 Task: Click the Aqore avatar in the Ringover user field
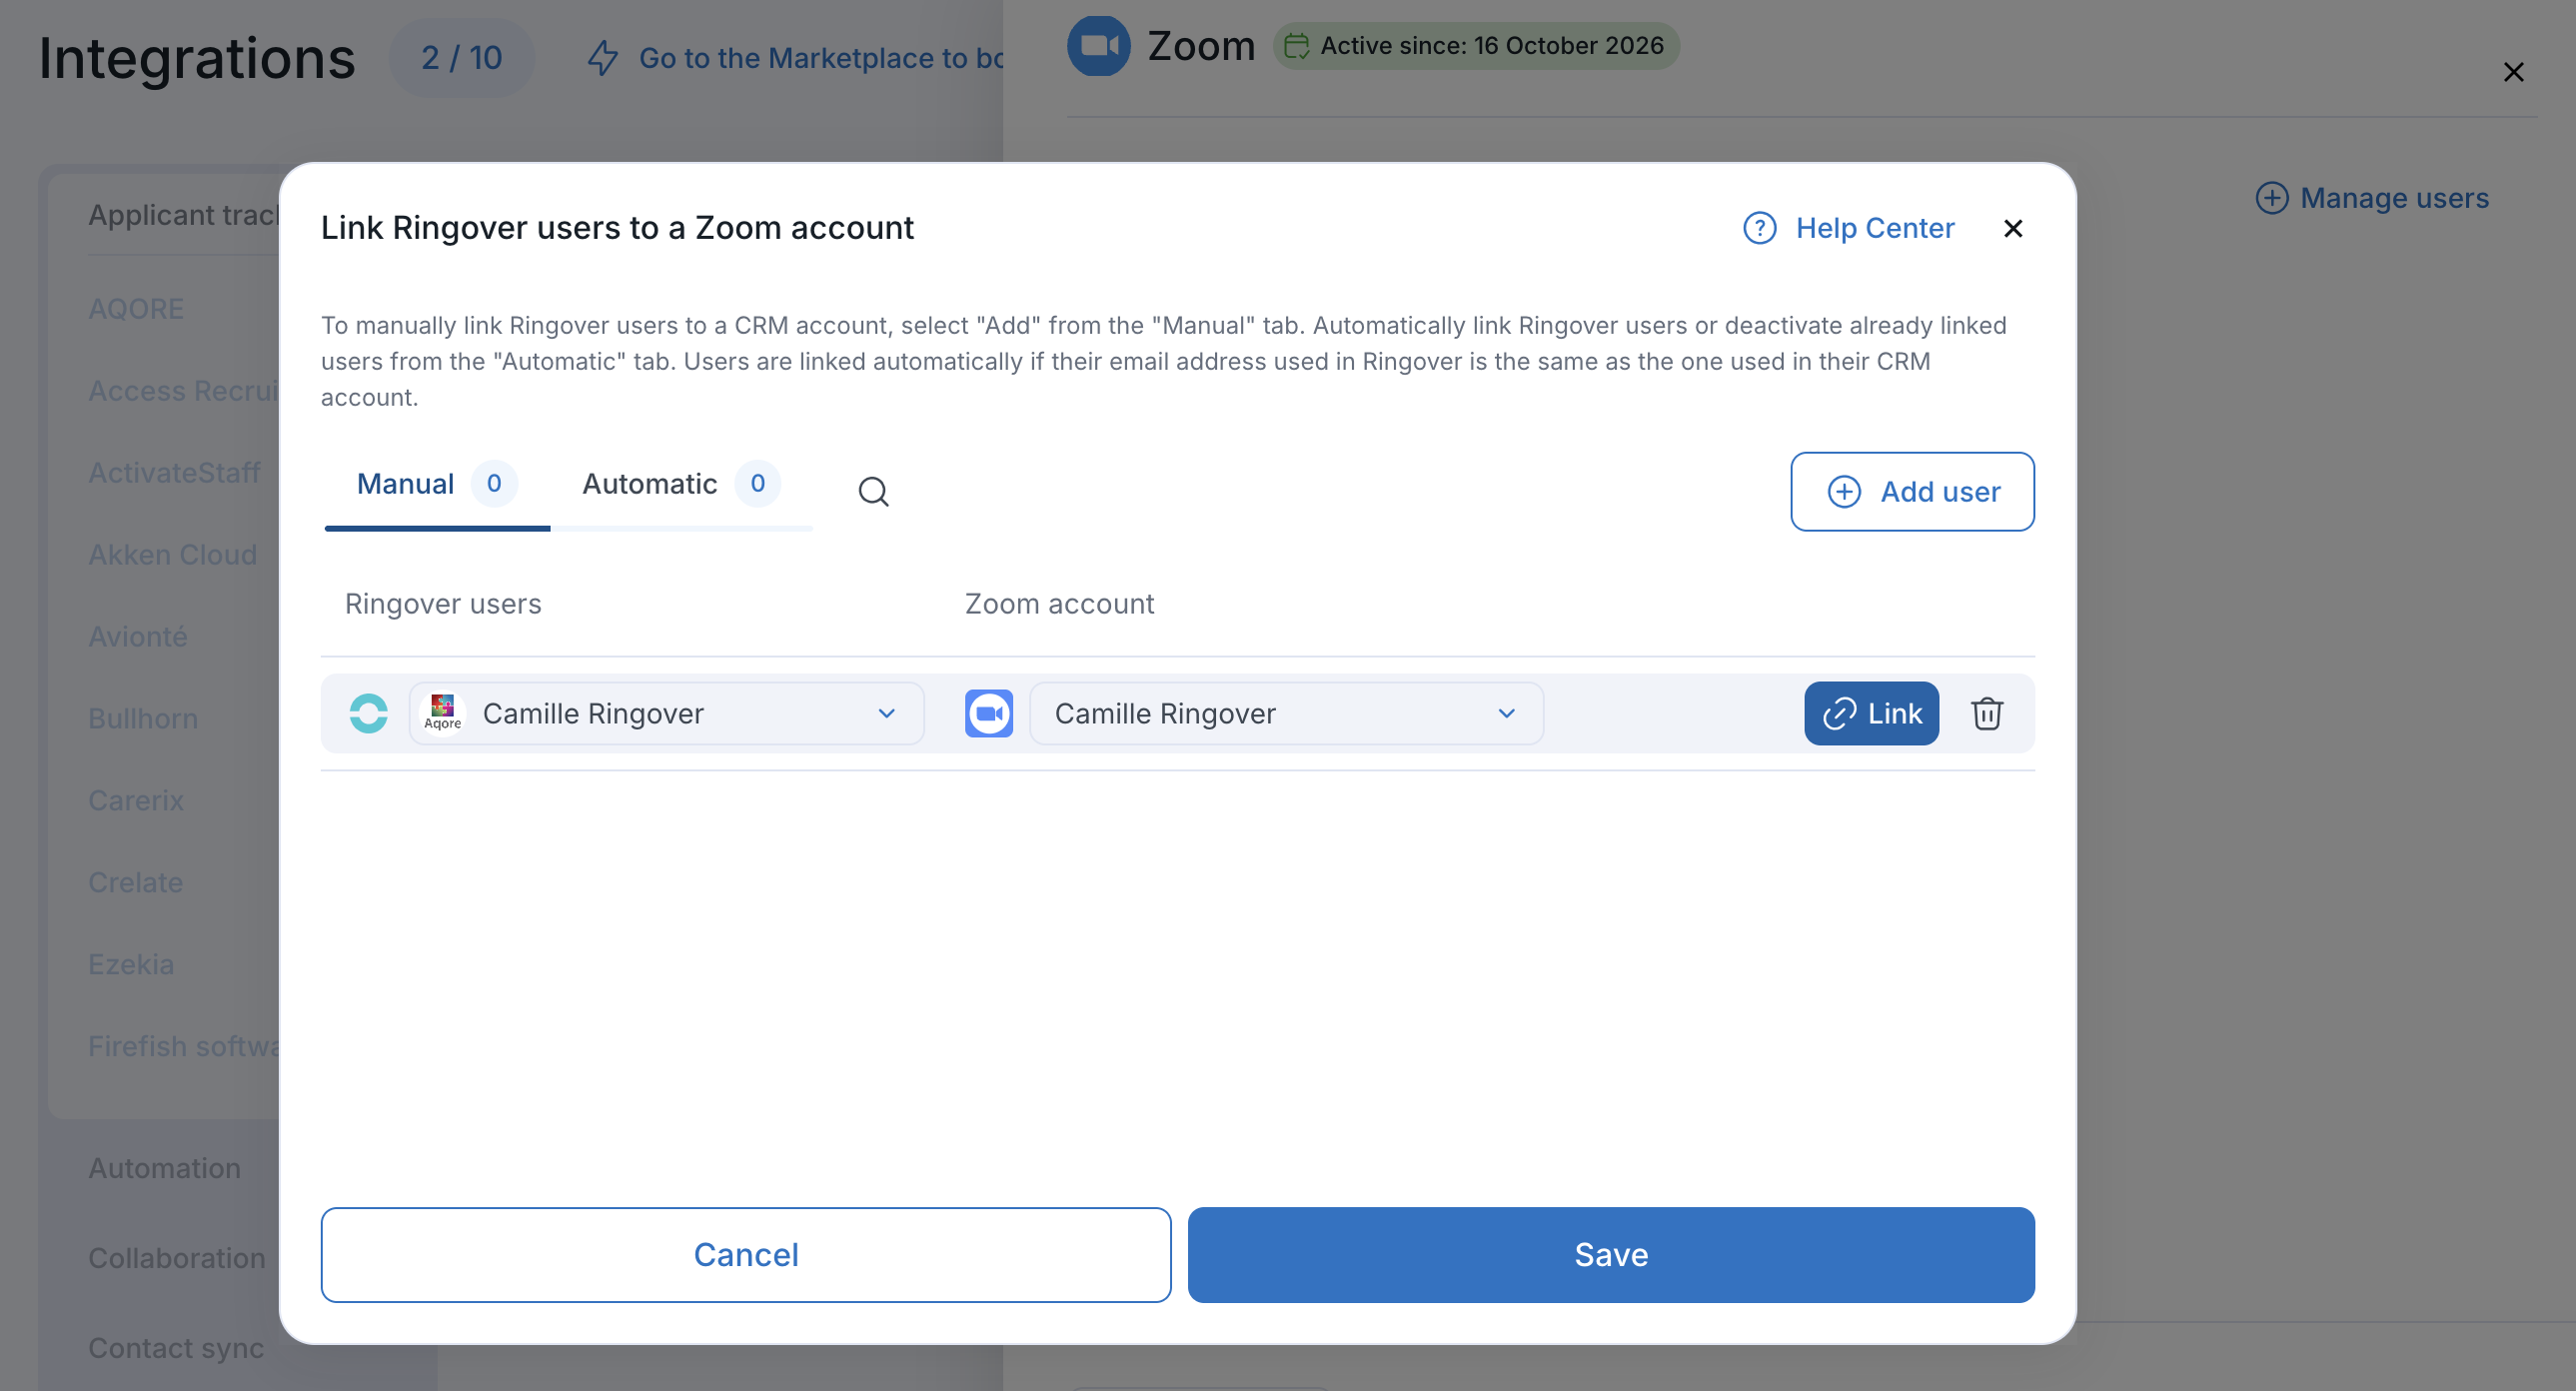pos(442,713)
